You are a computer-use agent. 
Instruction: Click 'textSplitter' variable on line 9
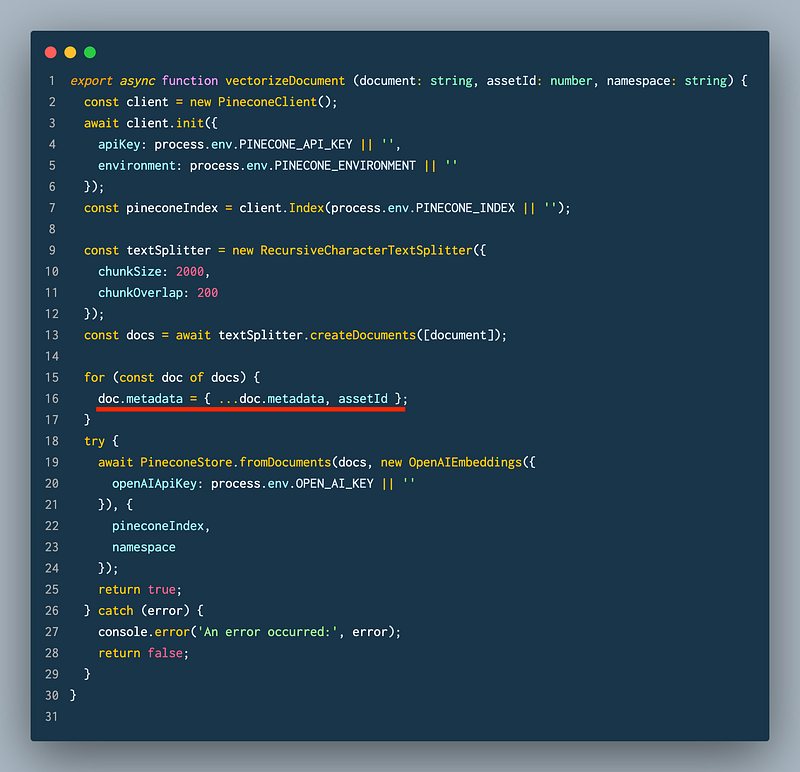click(x=168, y=251)
